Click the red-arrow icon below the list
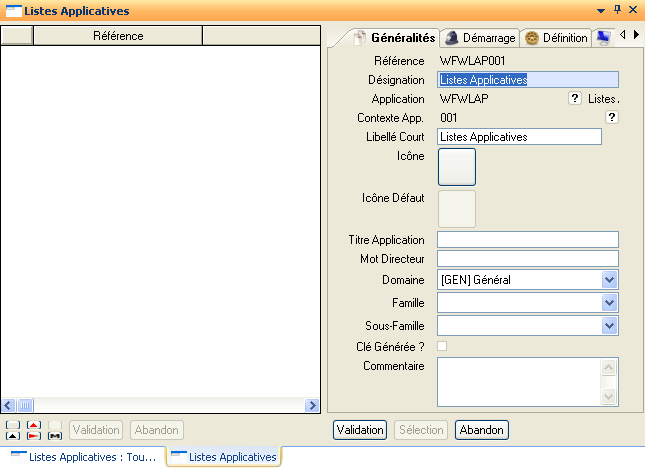Viewport: 645px width, 469px height. pyautogui.click(x=33, y=424)
